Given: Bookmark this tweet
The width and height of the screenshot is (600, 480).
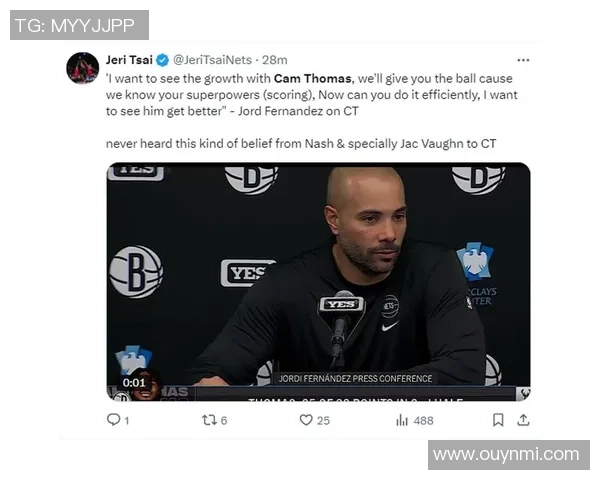Looking at the screenshot, I should pyautogui.click(x=498, y=420).
